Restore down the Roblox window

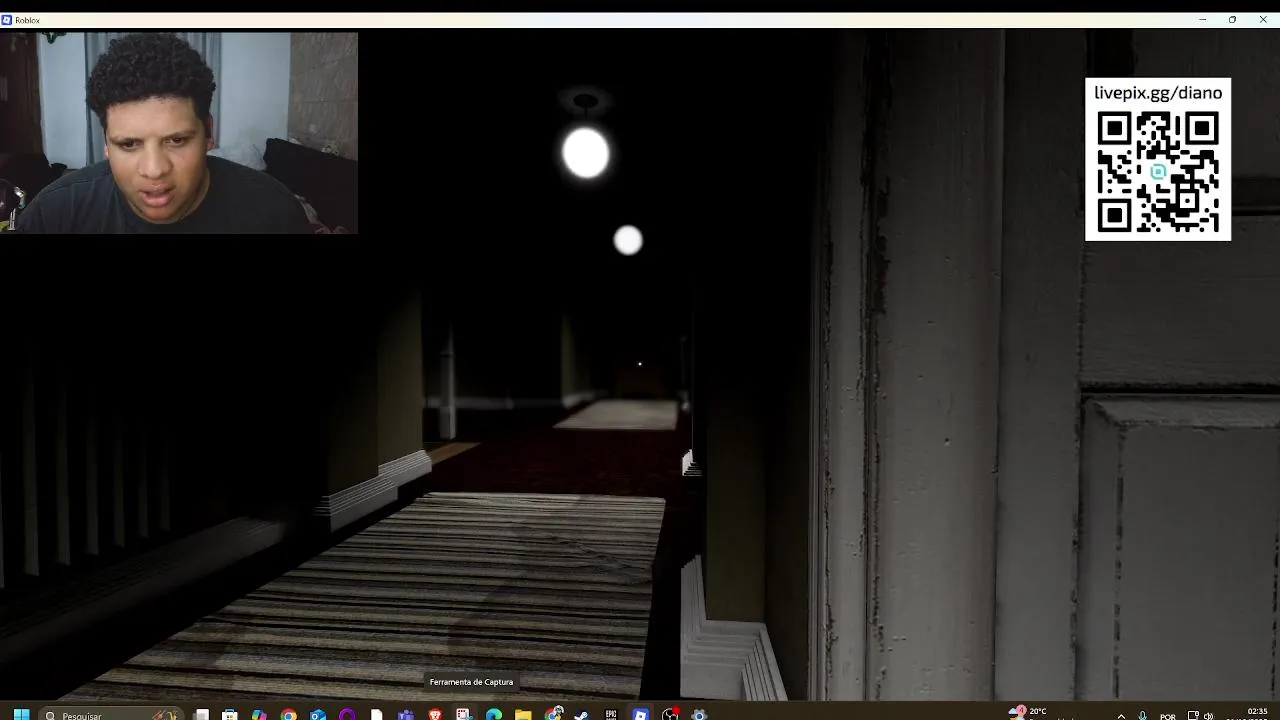pyautogui.click(x=1232, y=20)
